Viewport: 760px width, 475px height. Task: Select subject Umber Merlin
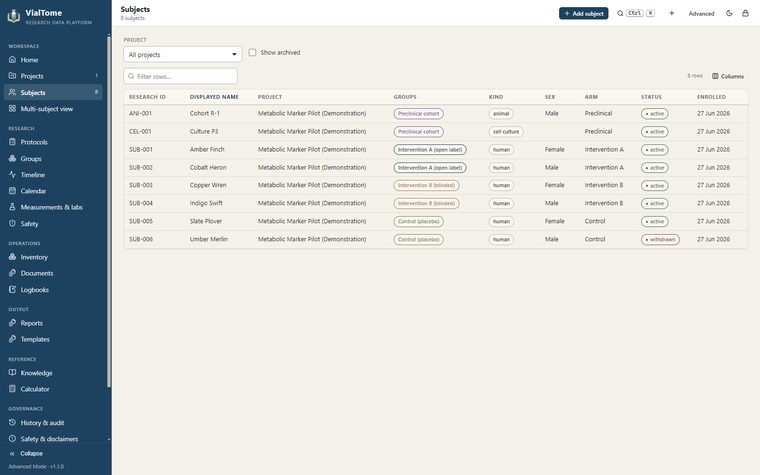tap(208, 239)
